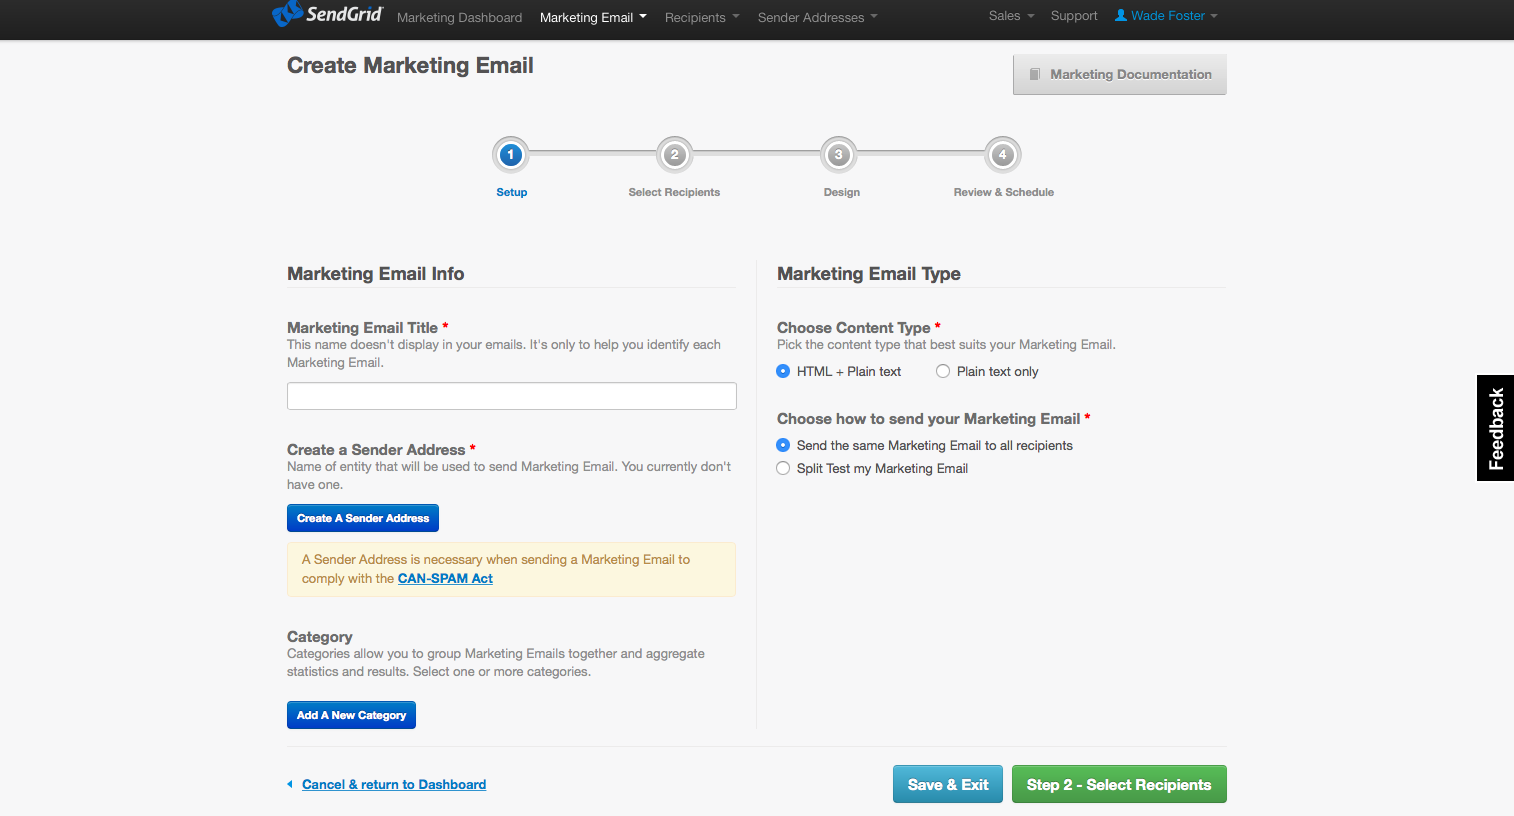
Task: Go to Marketing Dashboard
Action: point(459,17)
